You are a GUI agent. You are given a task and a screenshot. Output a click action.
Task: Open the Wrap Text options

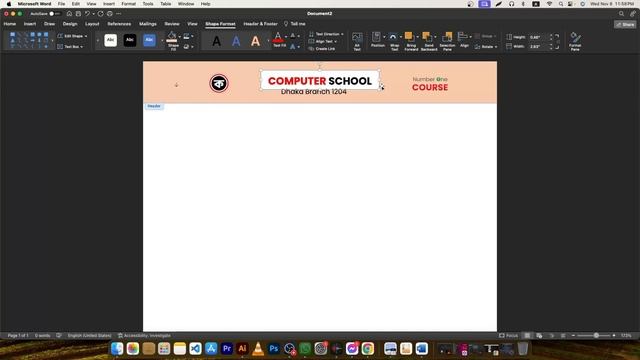click(394, 41)
